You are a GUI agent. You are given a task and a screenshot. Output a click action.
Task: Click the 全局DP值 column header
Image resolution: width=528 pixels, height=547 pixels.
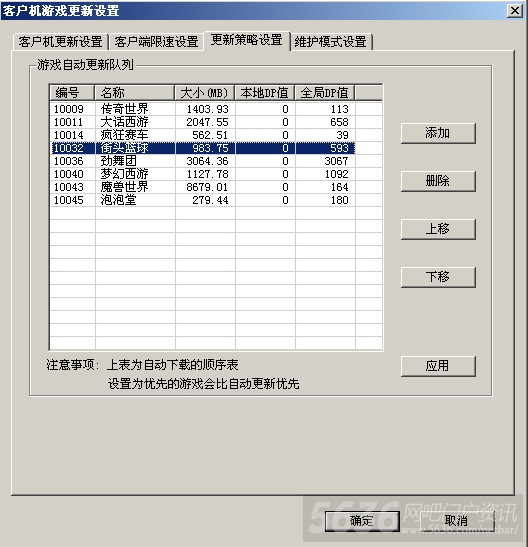point(325,93)
